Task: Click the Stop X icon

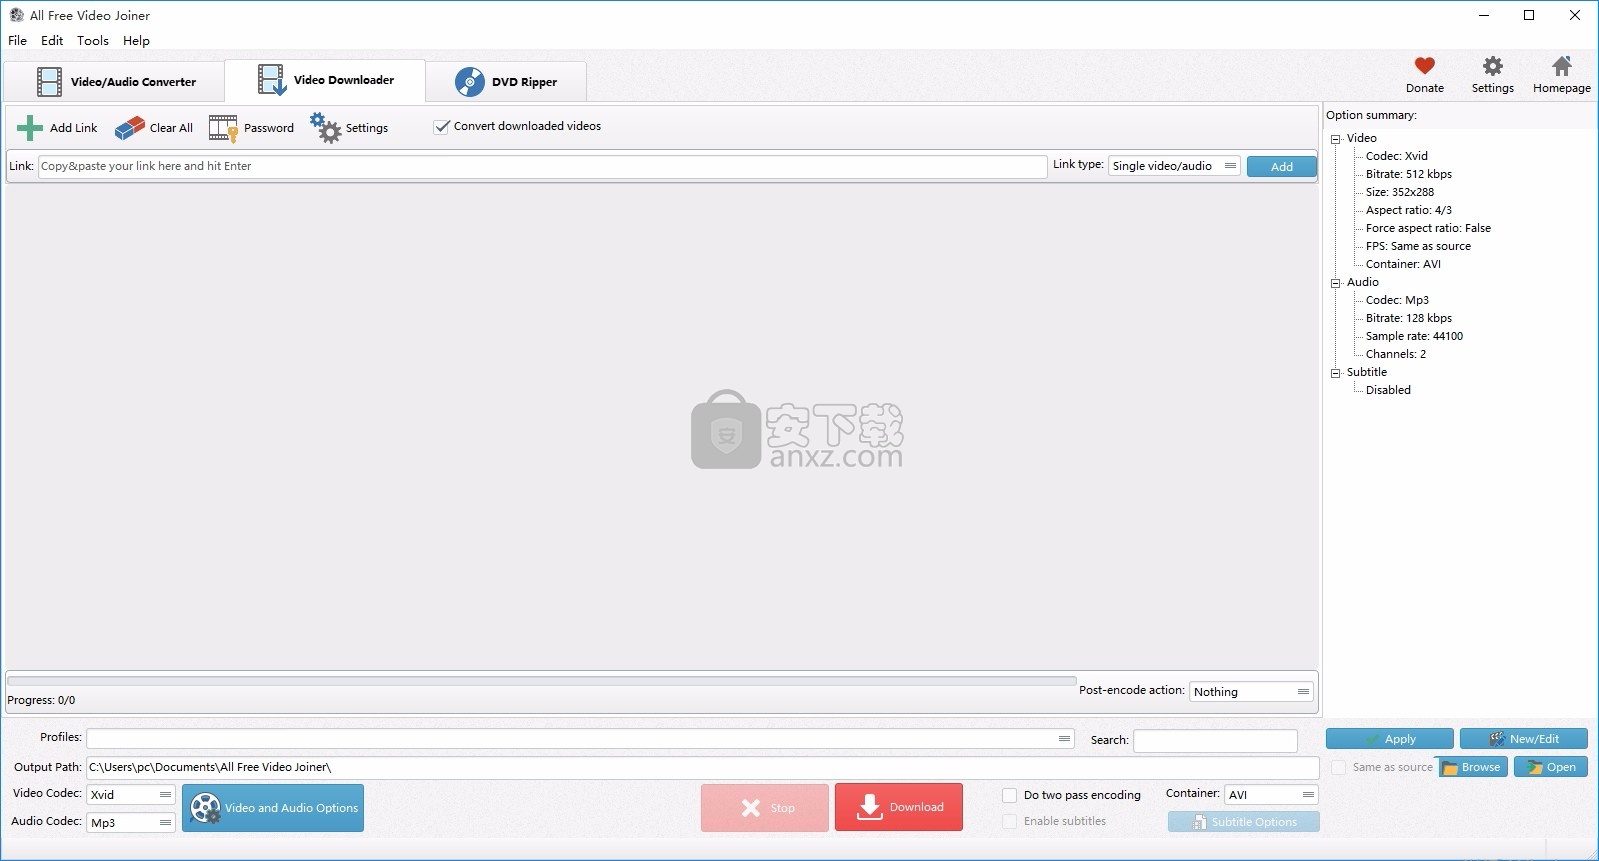Action: pos(751,808)
